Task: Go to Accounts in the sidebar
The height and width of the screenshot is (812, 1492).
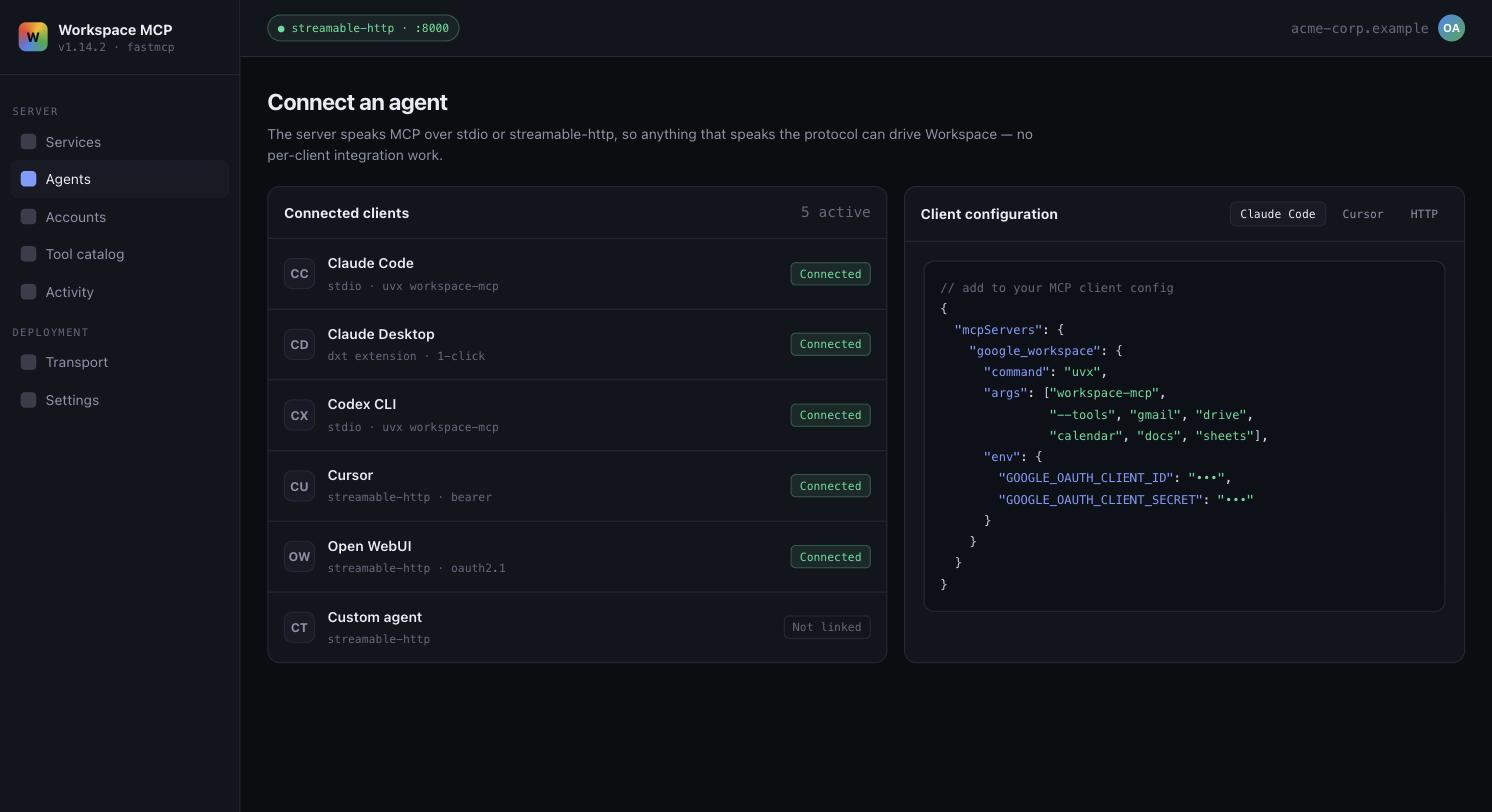Action: tap(120, 217)
